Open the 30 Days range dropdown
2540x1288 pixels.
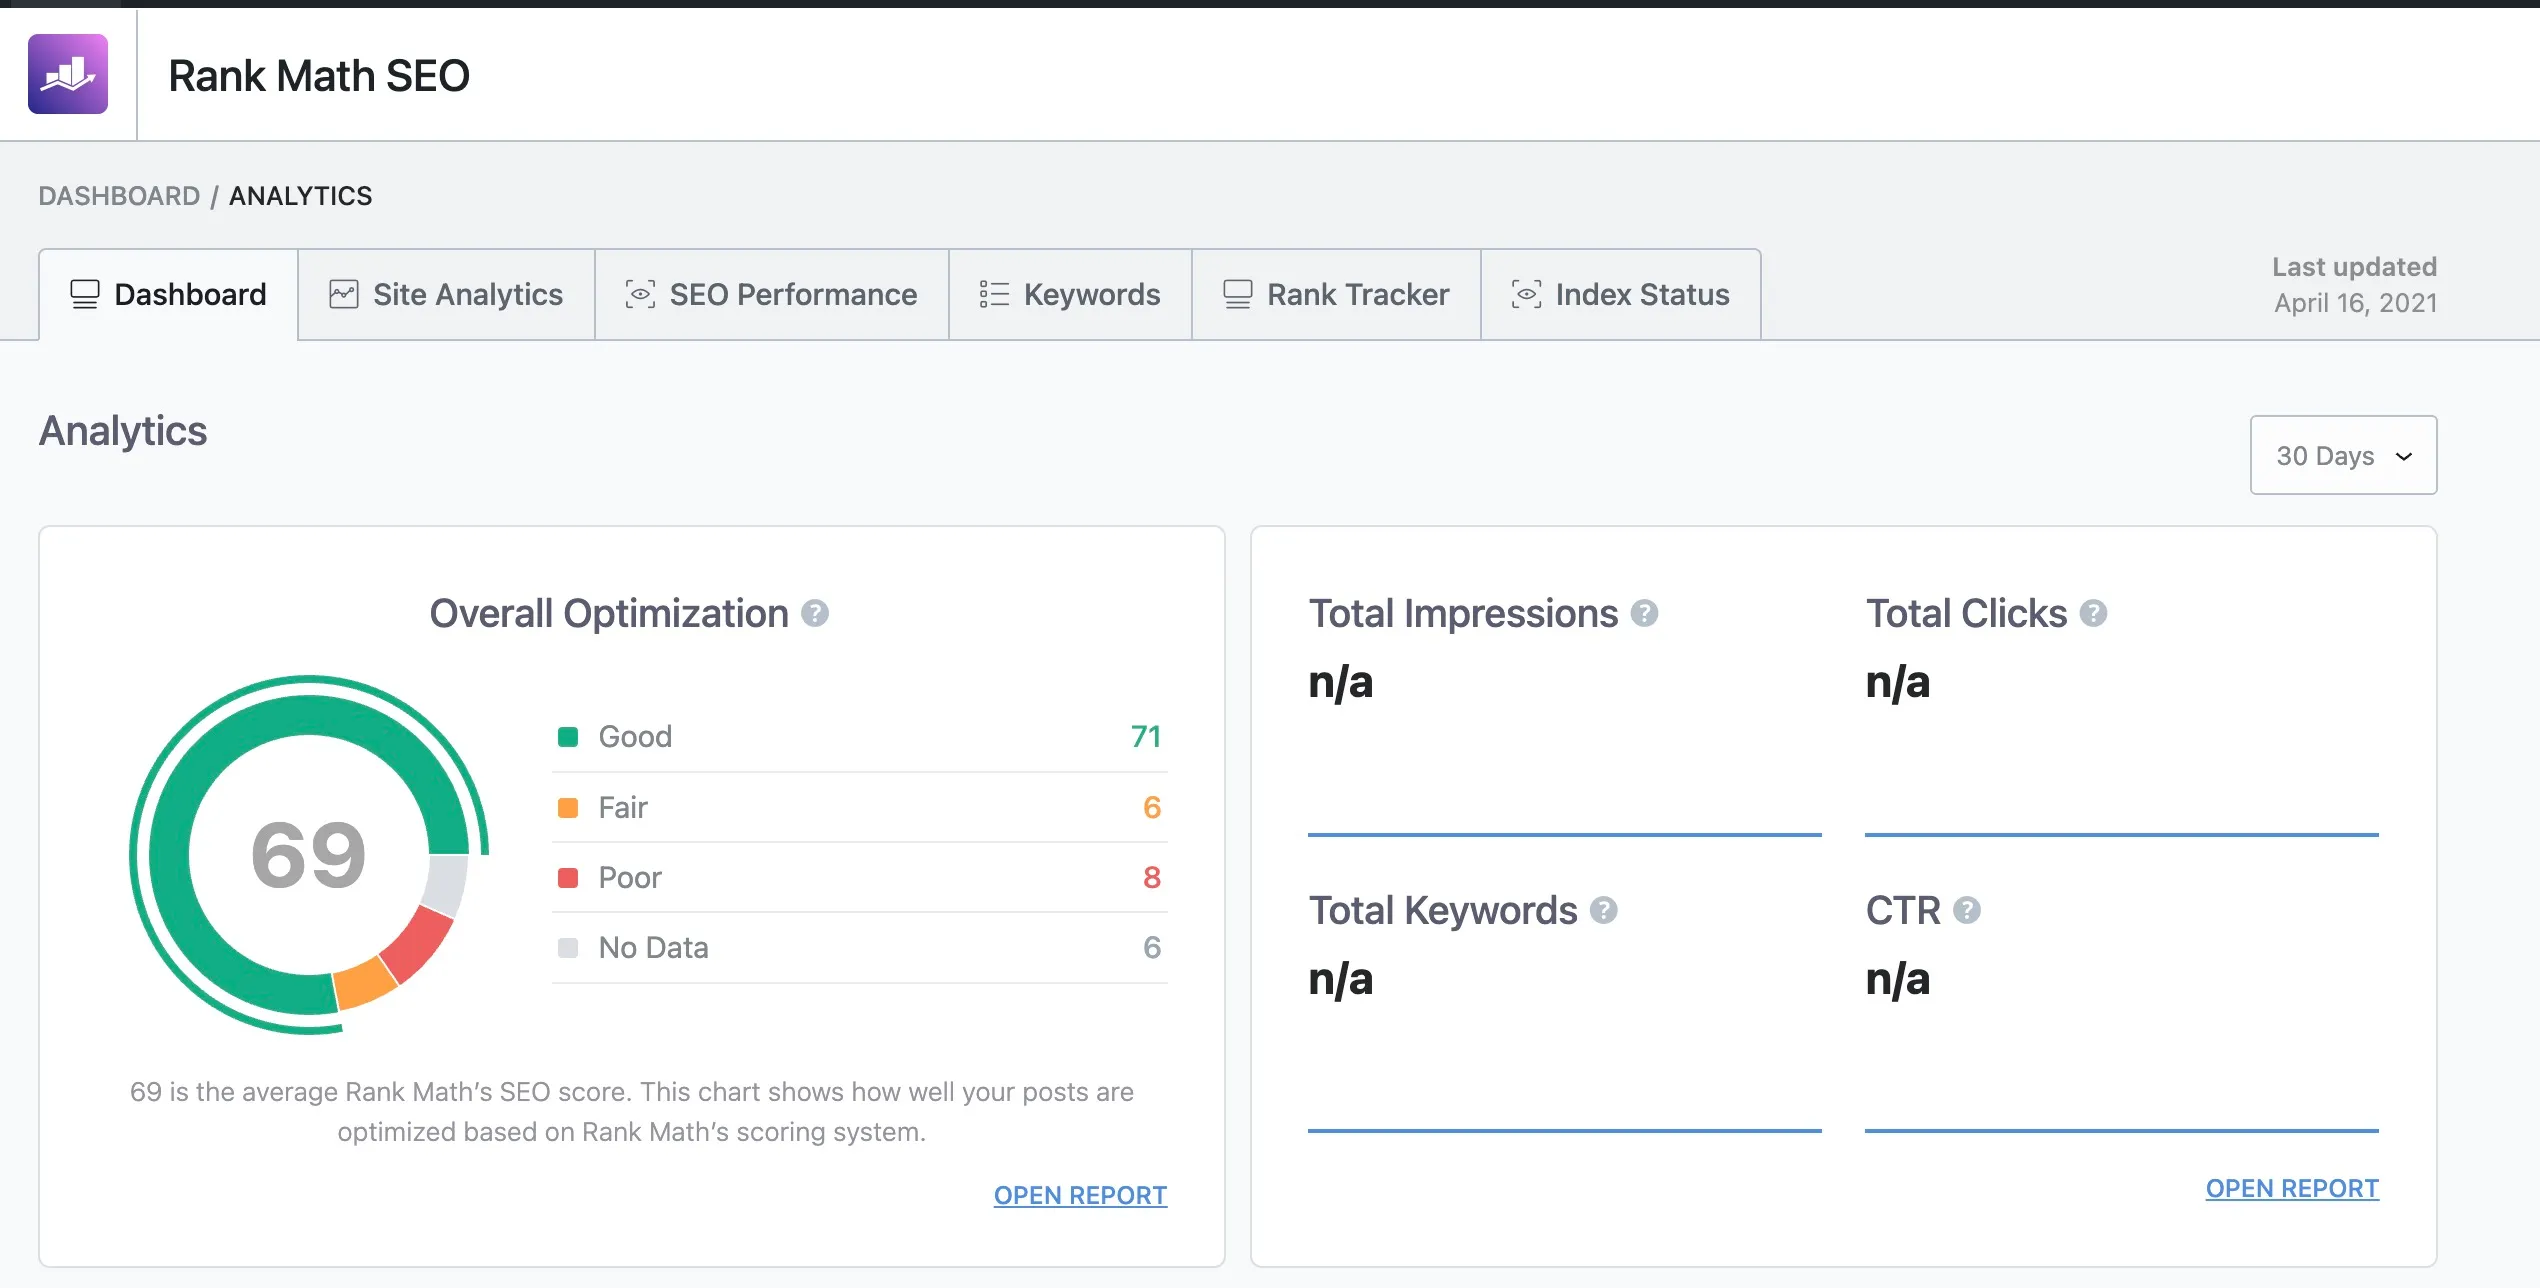pyautogui.click(x=2342, y=456)
